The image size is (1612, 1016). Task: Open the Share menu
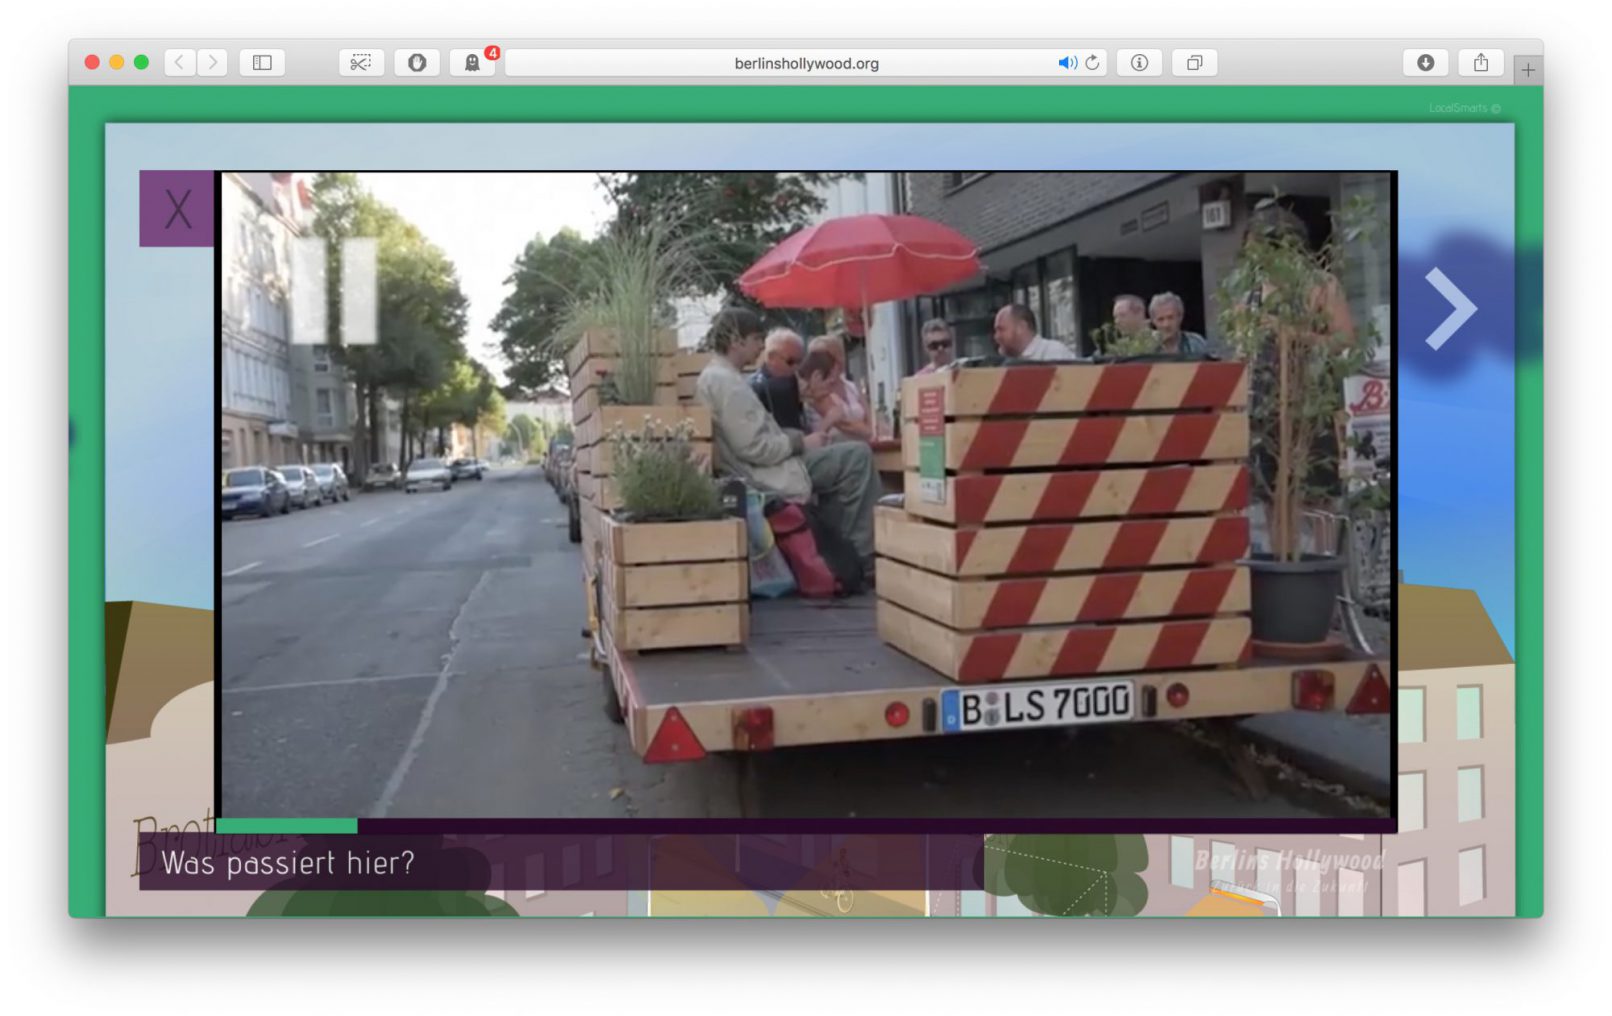[1481, 63]
